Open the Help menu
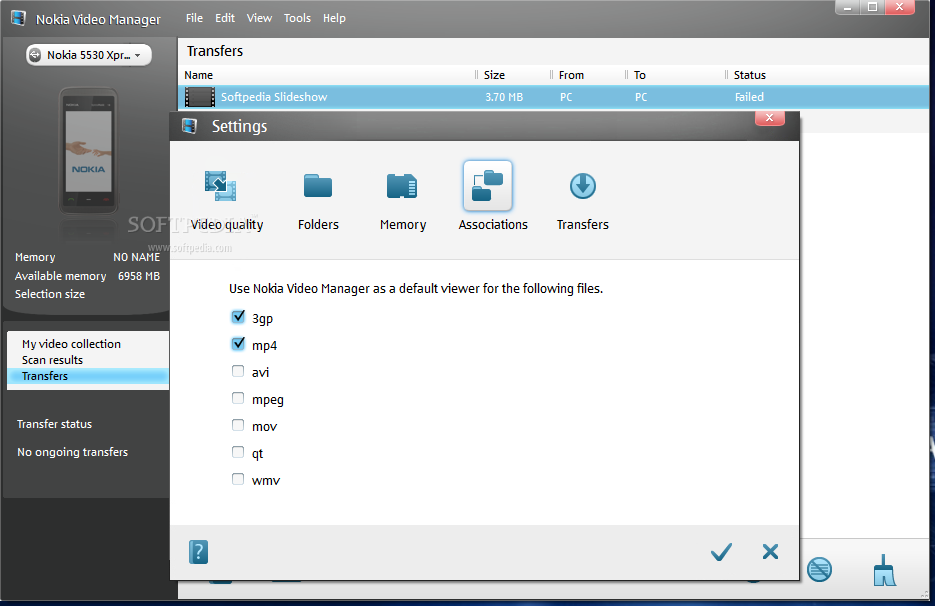This screenshot has height=606, width=935. [334, 18]
